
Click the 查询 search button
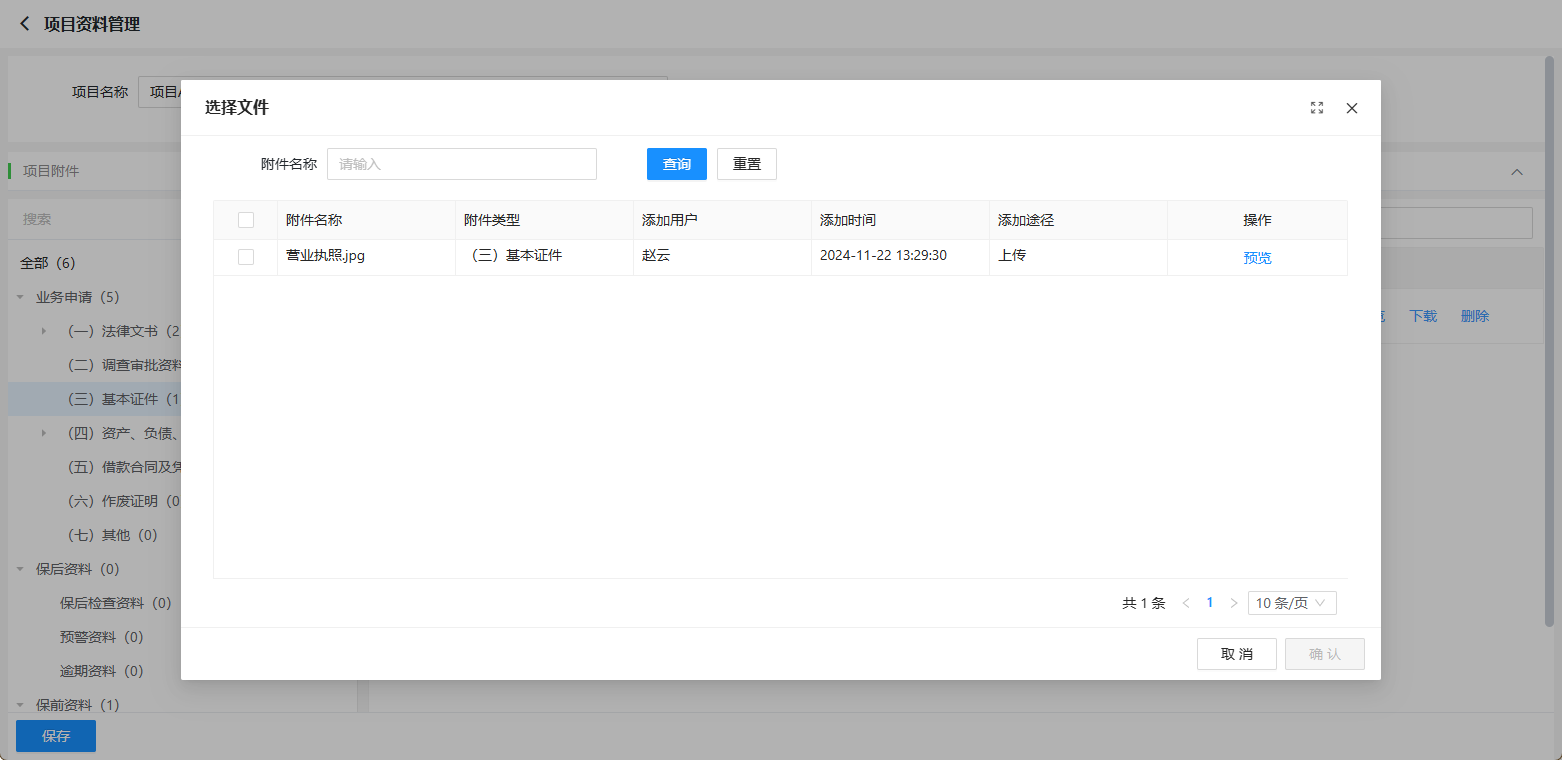[x=677, y=164]
